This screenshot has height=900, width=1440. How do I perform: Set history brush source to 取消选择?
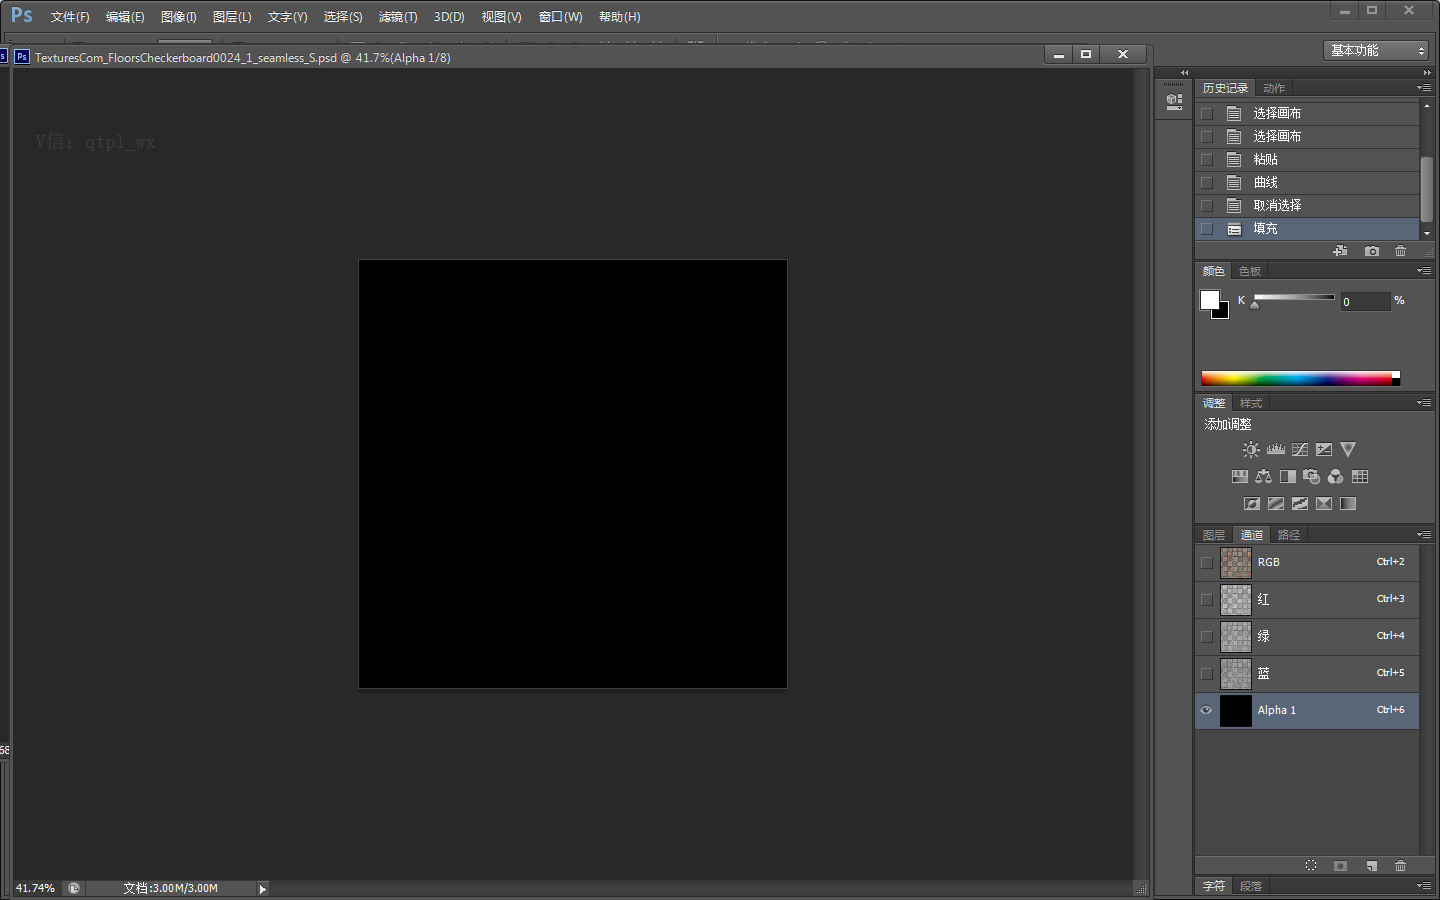(1207, 206)
